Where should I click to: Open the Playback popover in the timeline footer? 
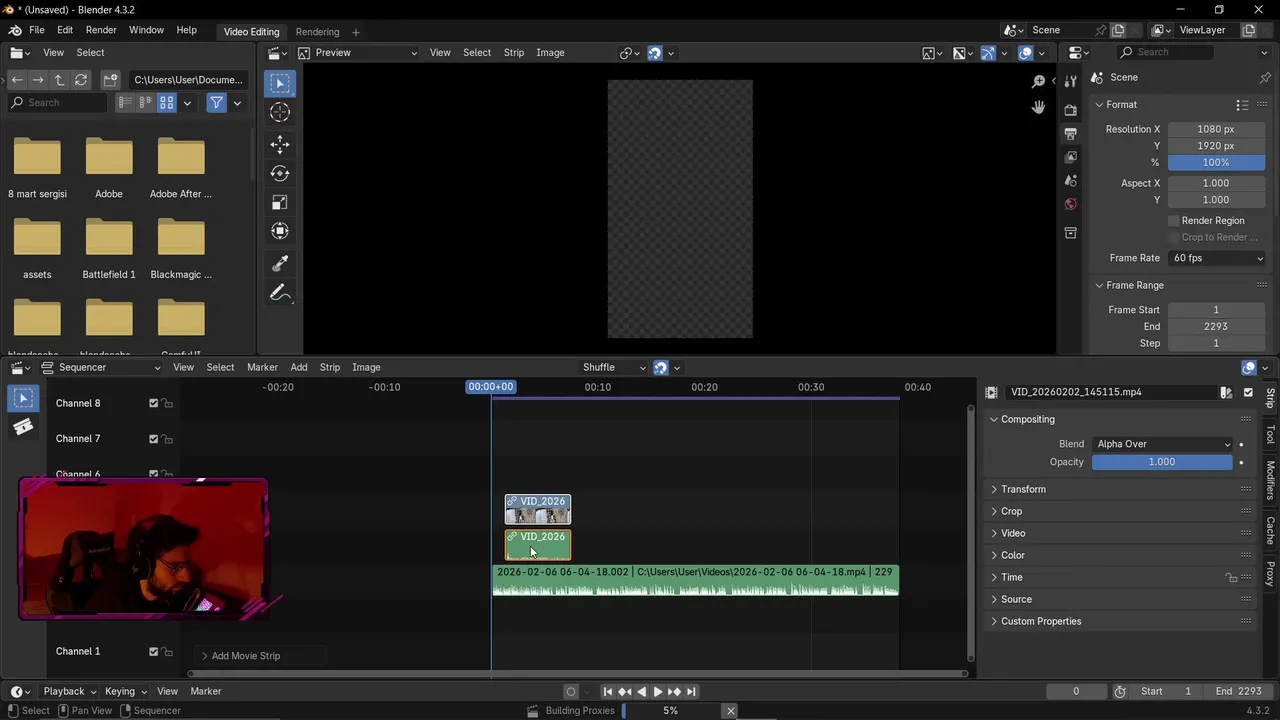tap(68, 691)
